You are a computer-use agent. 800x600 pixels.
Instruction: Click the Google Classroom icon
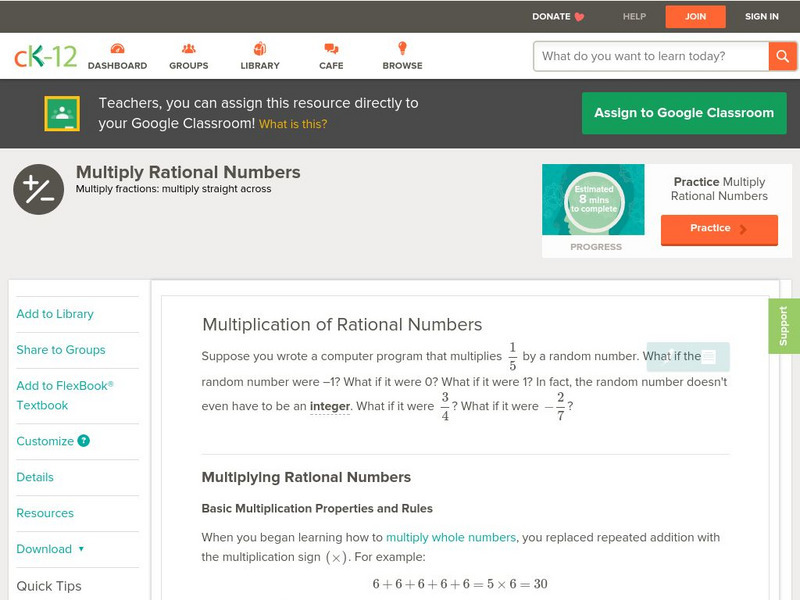62,114
